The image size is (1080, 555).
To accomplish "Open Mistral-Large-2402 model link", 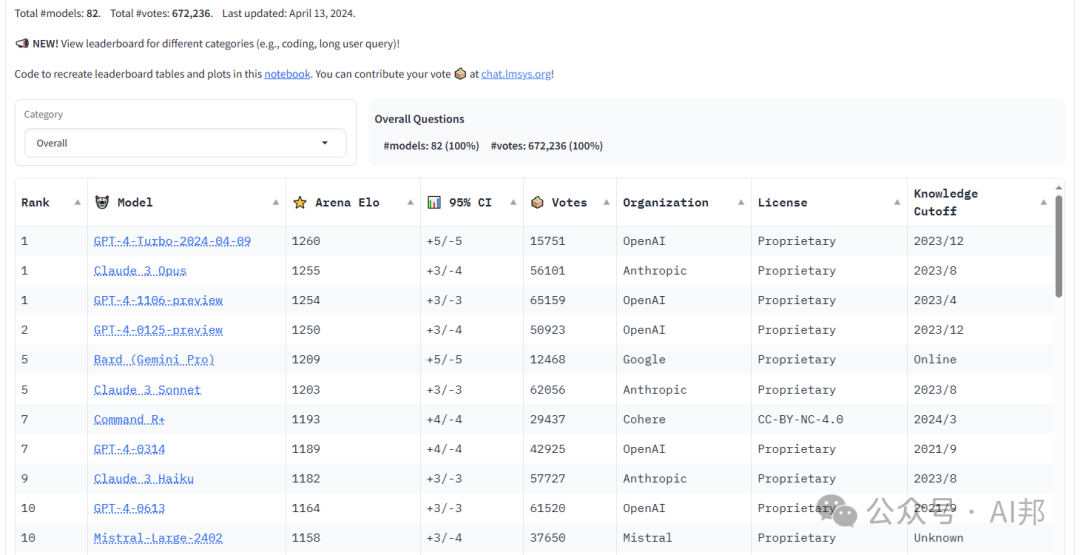I will coord(158,538).
